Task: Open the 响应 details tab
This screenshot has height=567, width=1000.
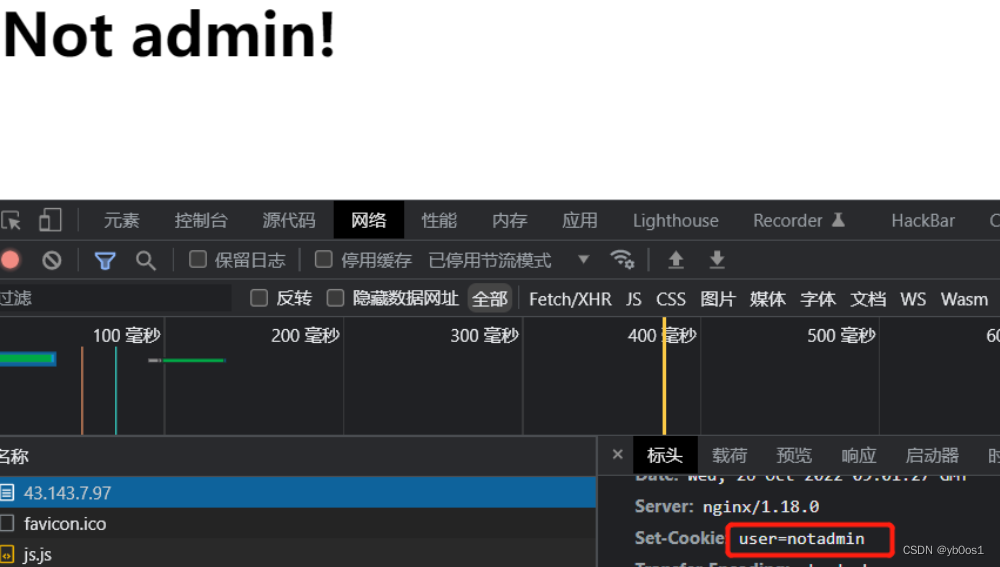Action: click(x=858, y=455)
